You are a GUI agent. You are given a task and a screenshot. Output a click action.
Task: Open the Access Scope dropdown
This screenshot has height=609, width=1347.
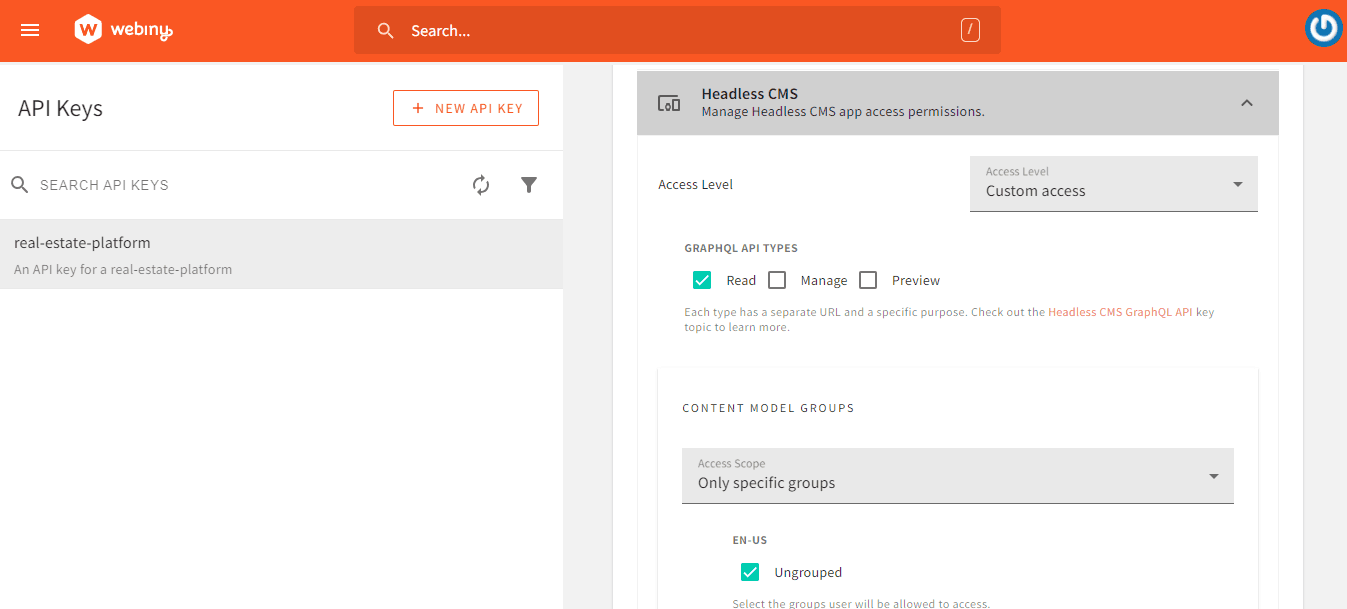point(957,475)
